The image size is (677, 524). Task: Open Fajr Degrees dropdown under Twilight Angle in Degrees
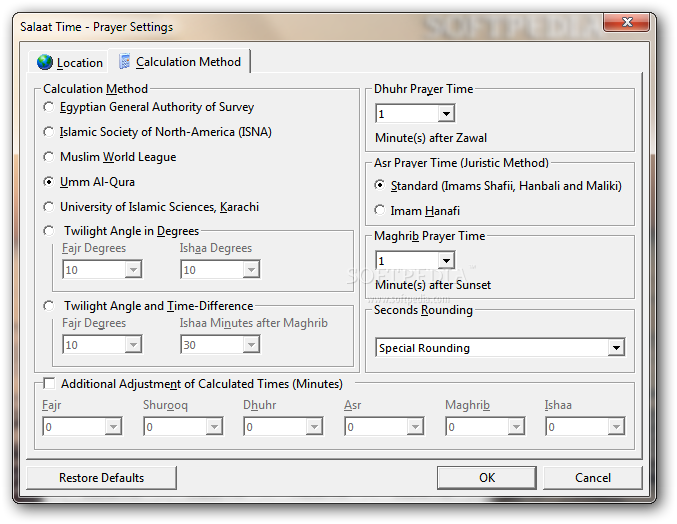[133, 270]
